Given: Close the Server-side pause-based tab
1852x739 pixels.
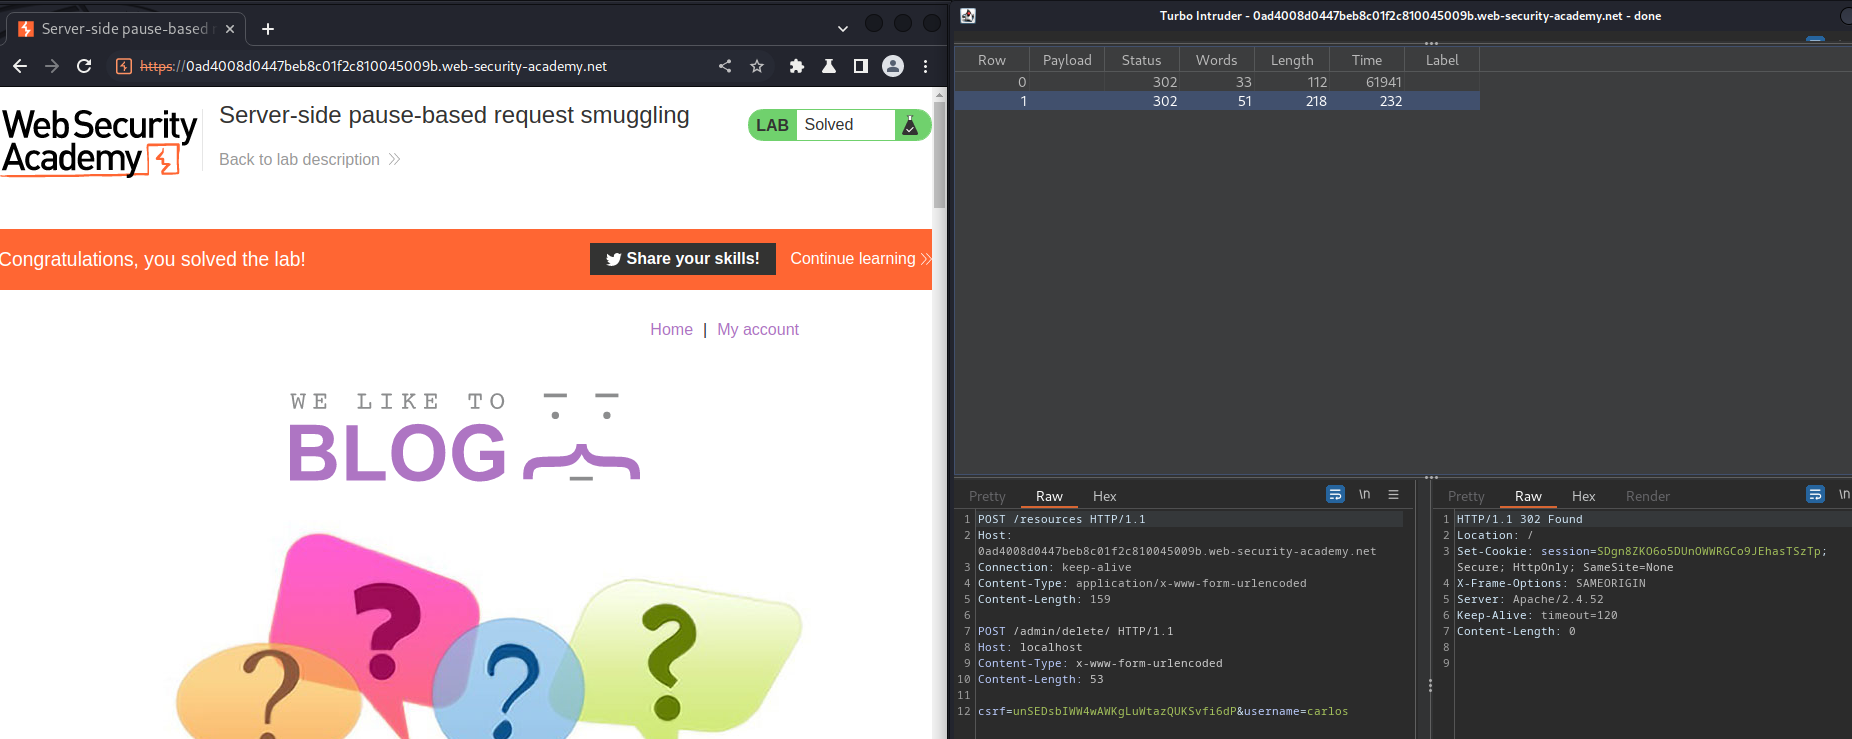Looking at the screenshot, I should (x=230, y=29).
